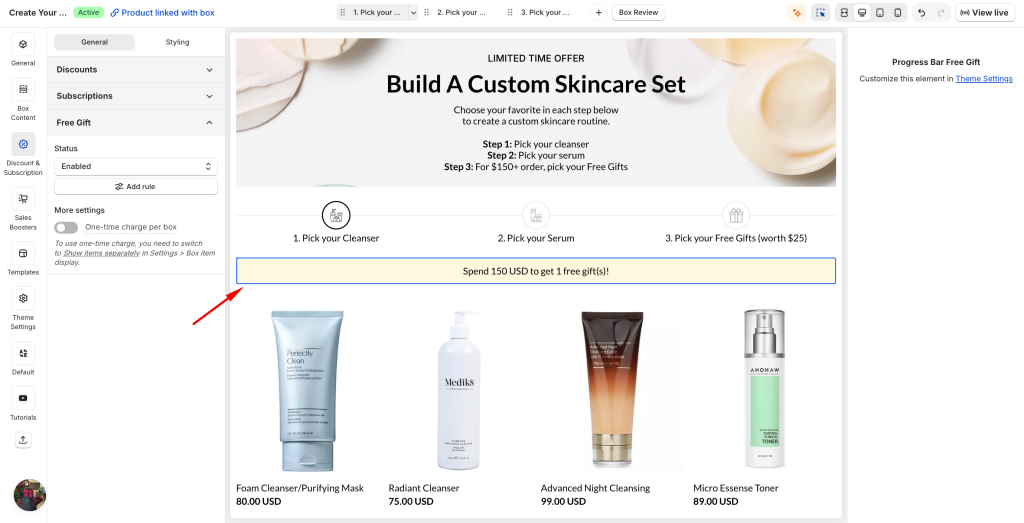Open the Templates sidebar icon
This screenshot has height=523, width=1024.
[x=23, y=253]
